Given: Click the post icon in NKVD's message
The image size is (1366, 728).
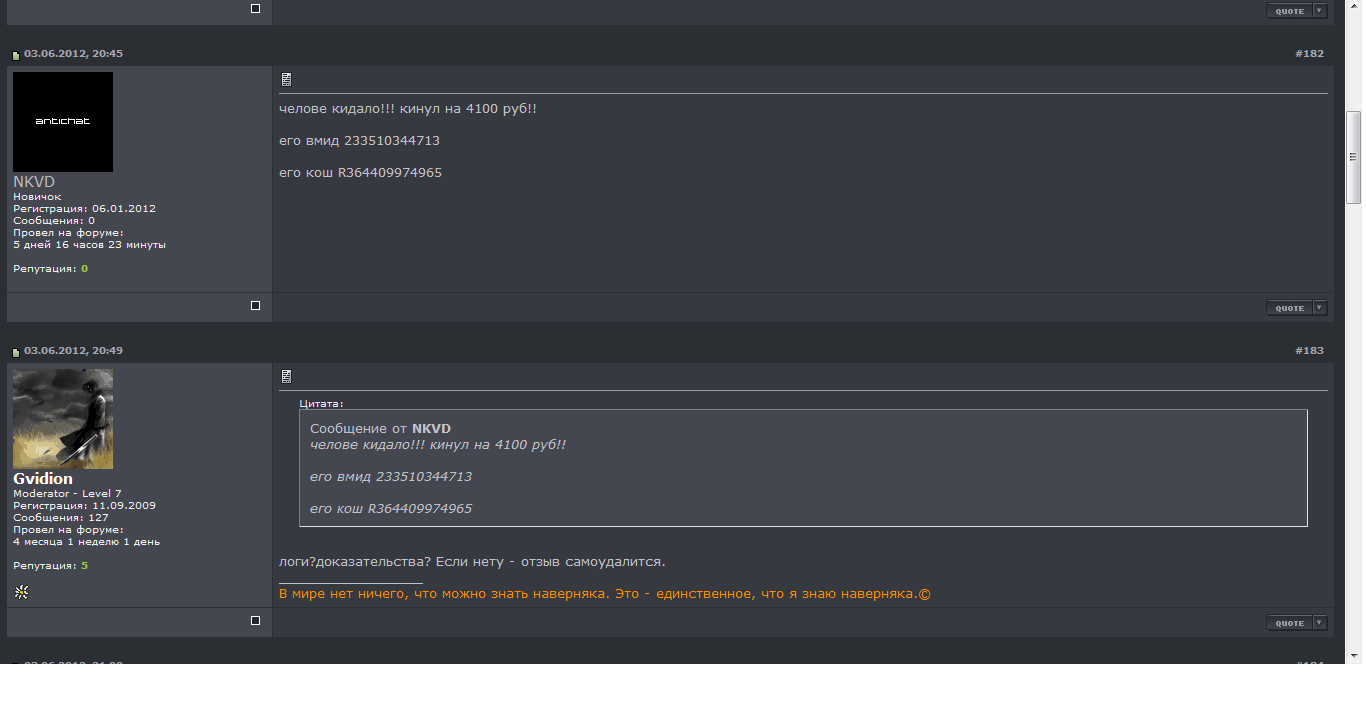Looking at the screenshot, I should point(286,79).
